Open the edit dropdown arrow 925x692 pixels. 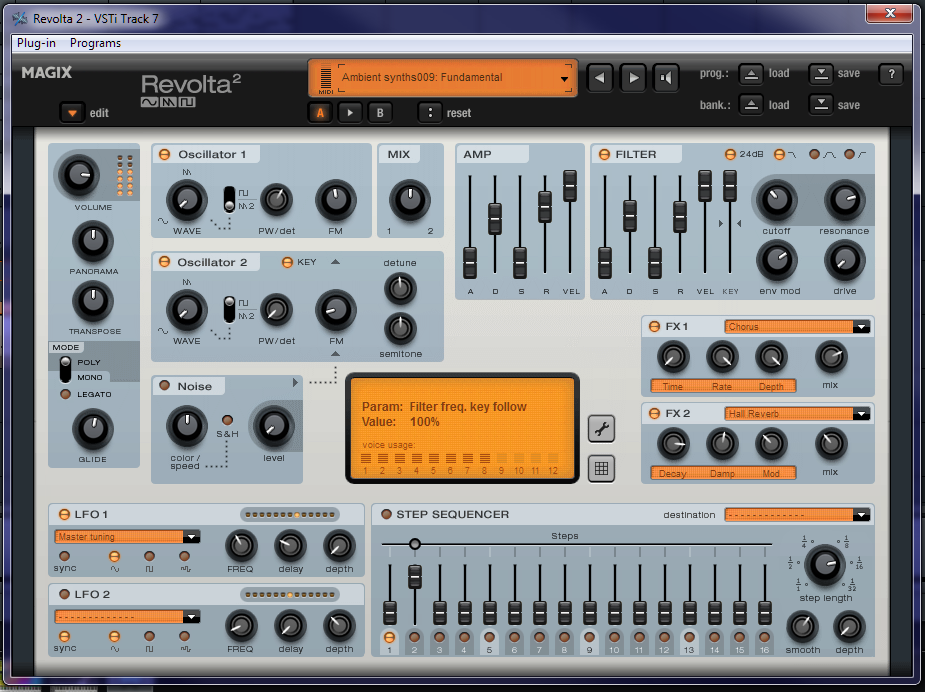click(x=72, y=113)
